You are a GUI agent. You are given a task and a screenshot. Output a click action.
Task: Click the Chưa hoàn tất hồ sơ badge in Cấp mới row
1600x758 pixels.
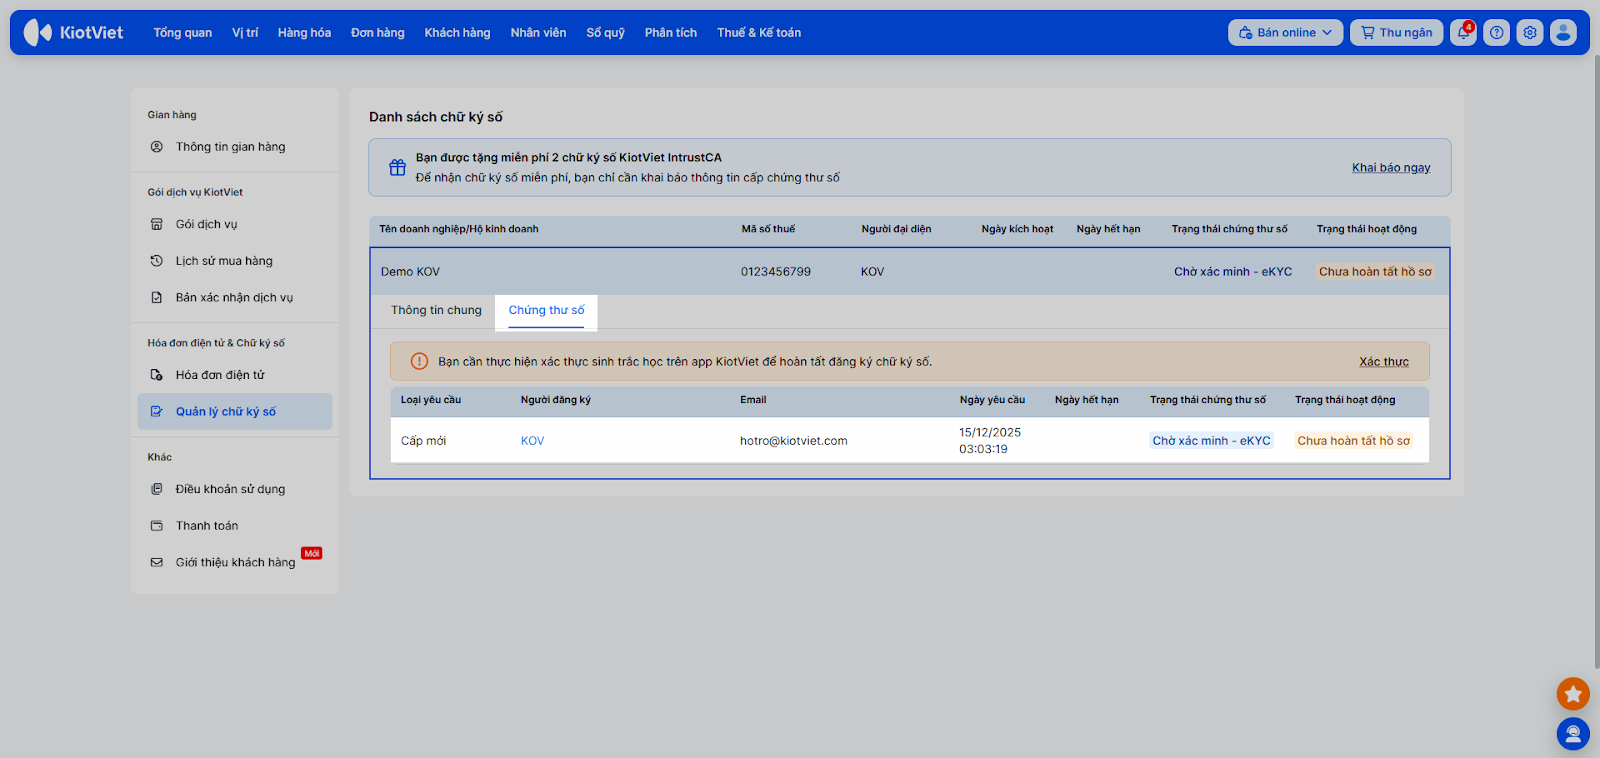pyautogui.click(x=1354, y=441)
